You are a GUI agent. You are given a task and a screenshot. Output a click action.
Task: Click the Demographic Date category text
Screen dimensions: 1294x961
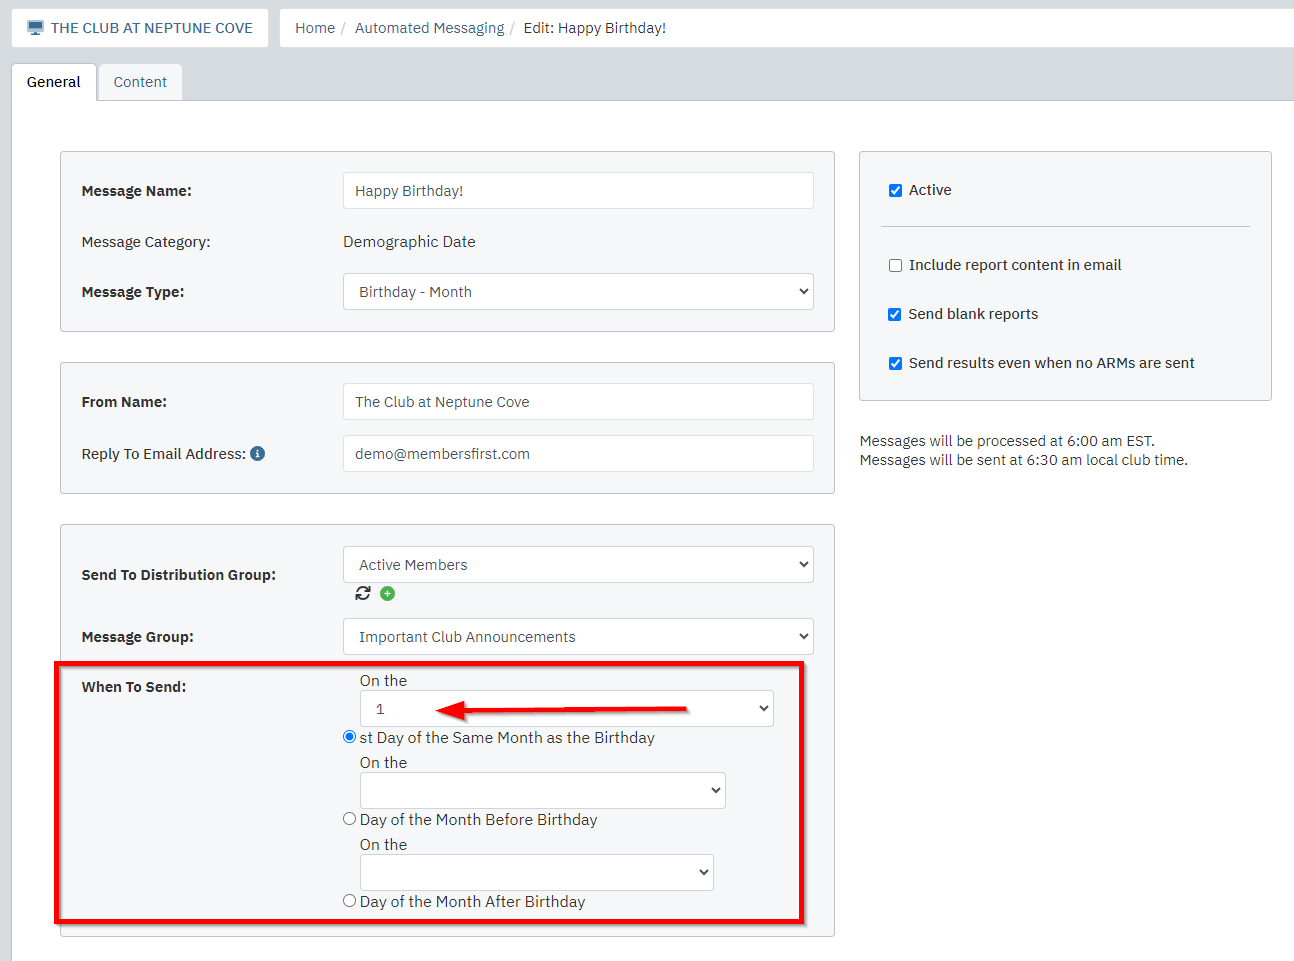click(x=409, y=242)
